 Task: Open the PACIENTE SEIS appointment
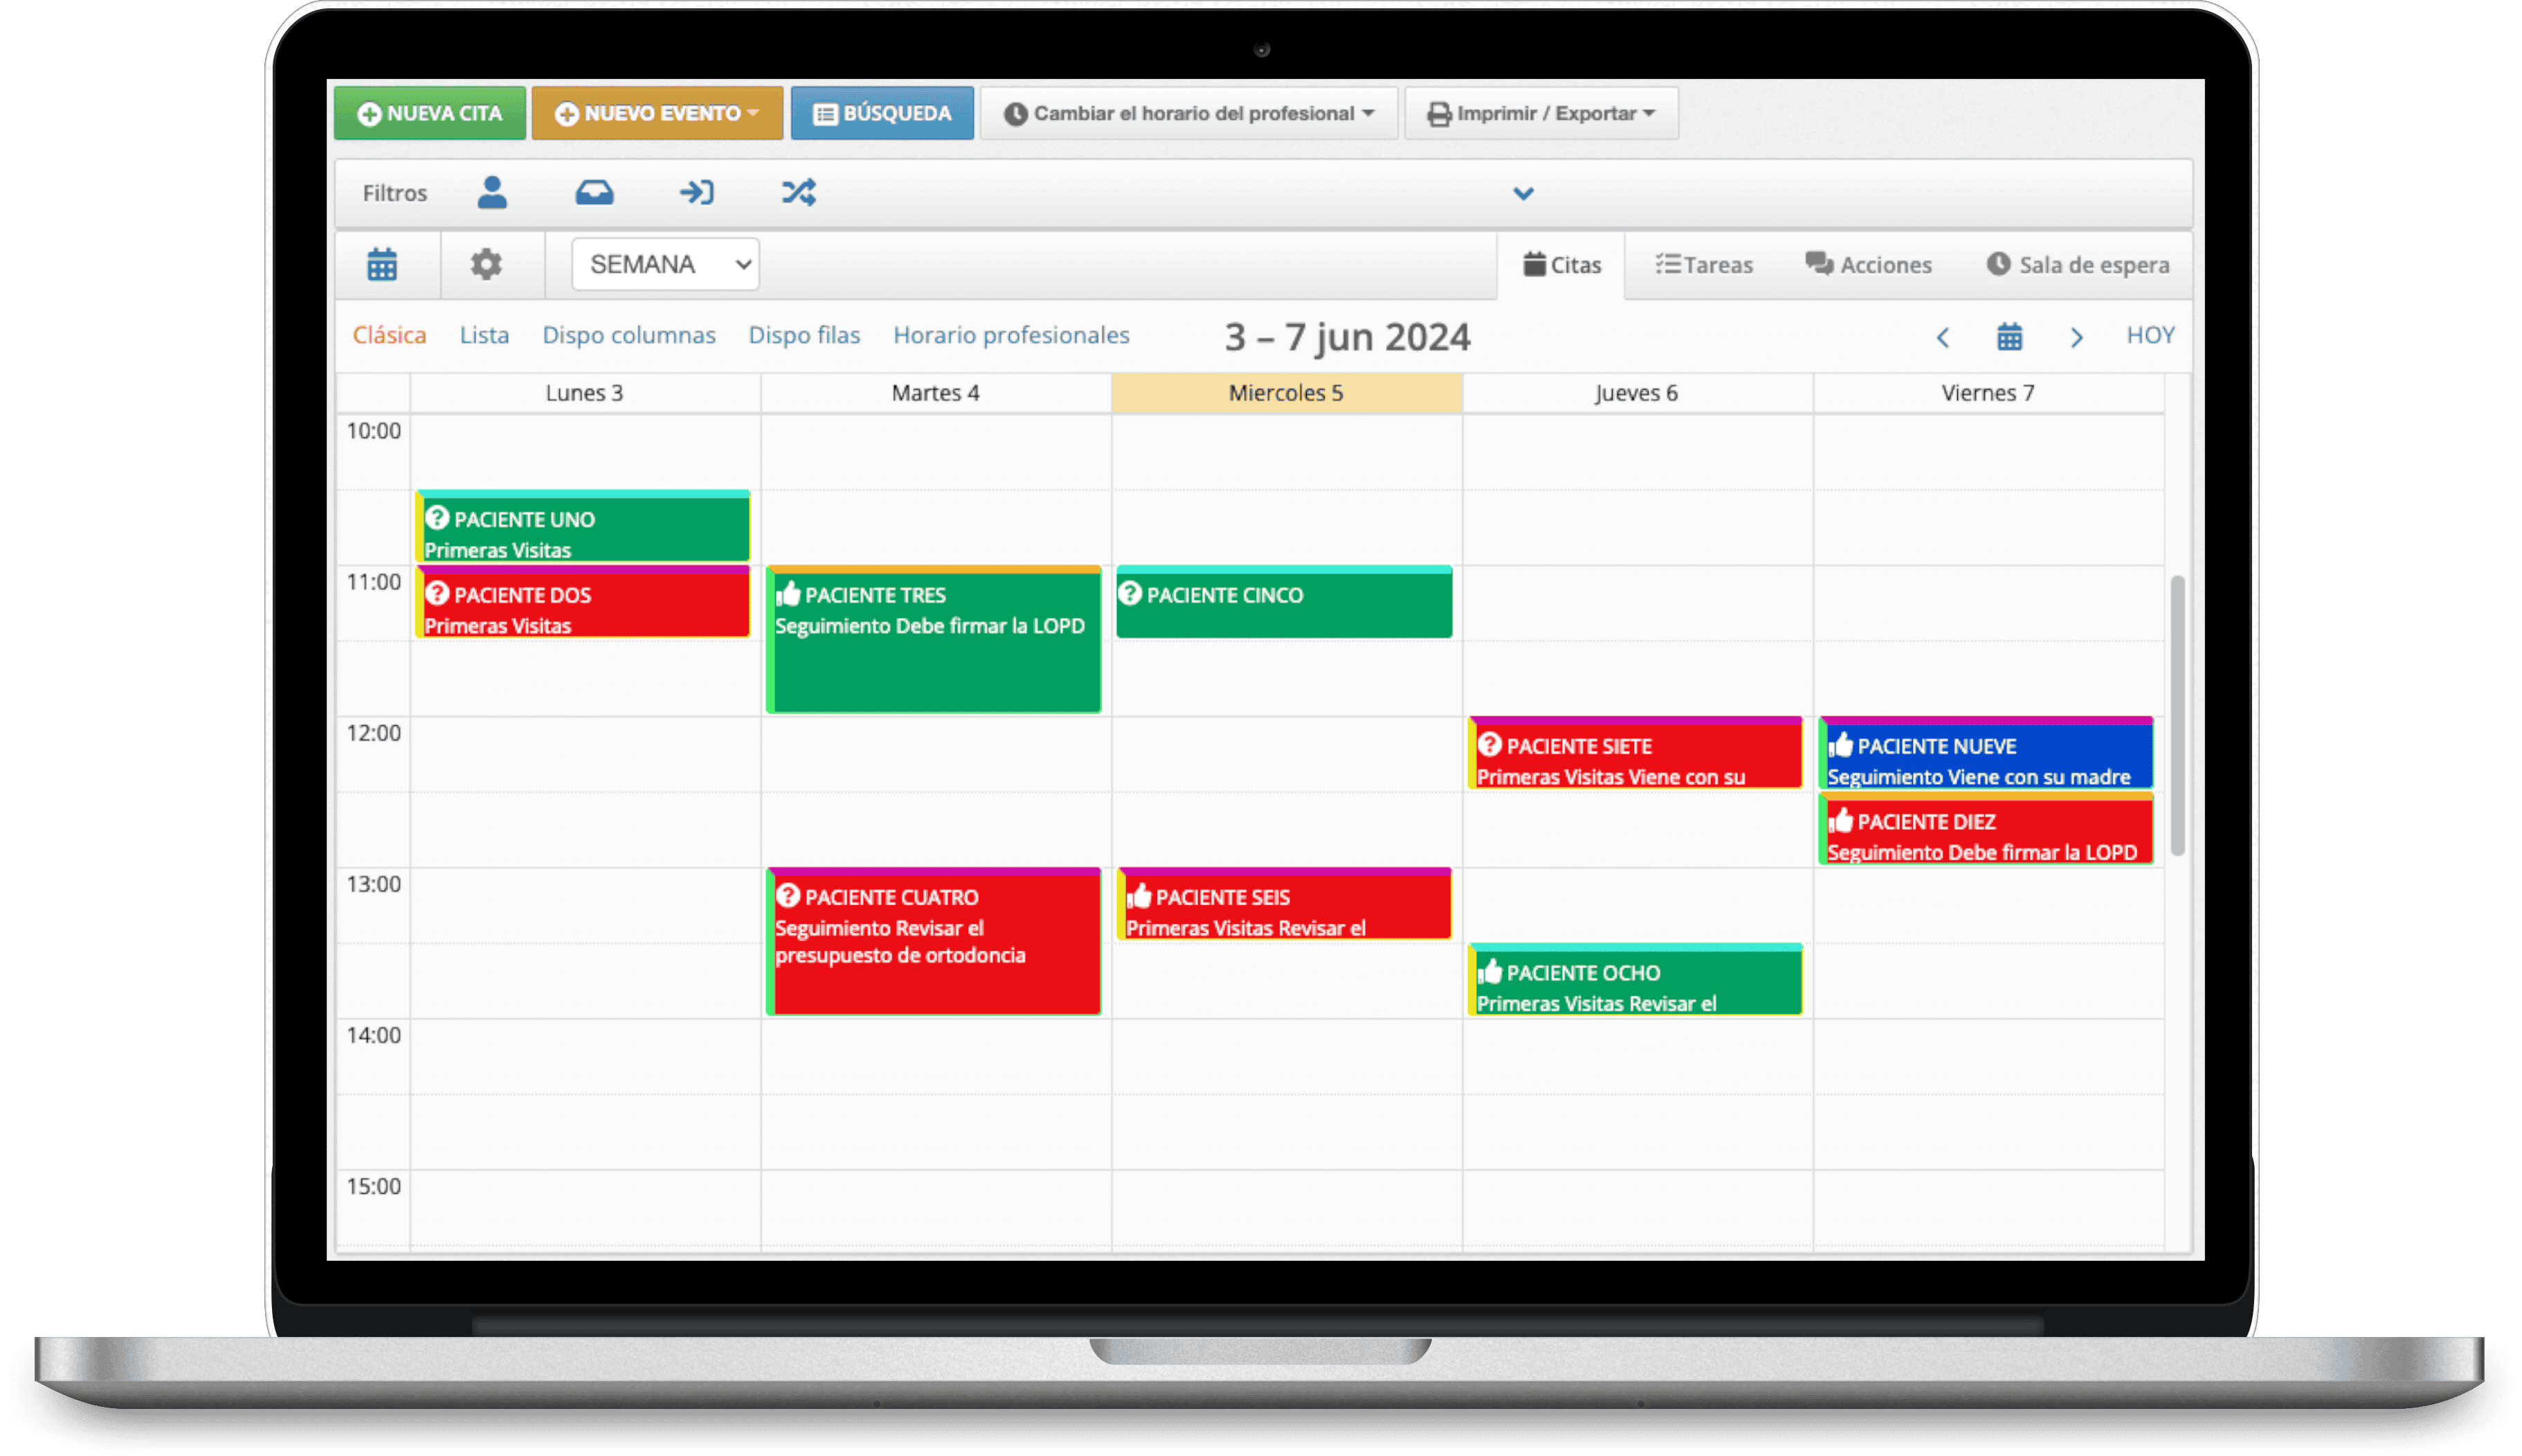point(1284,904)
